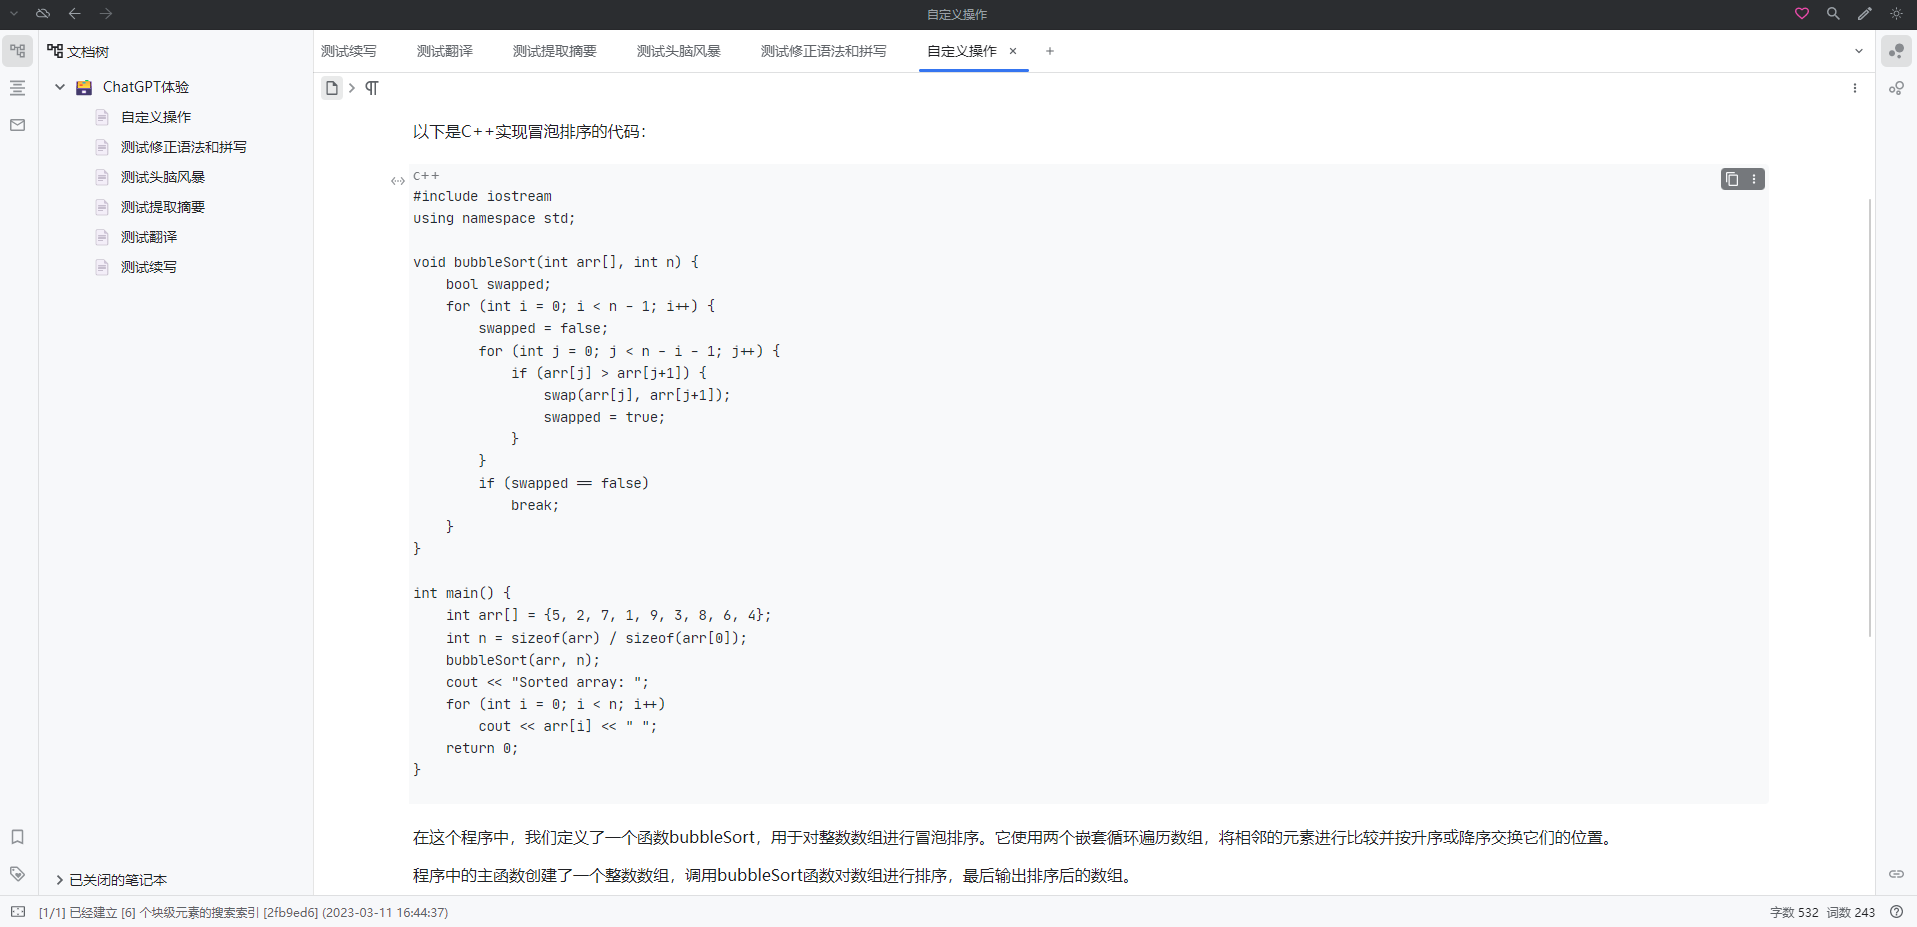This screenshot has width=1917, height=927.
Task: Click the 测试头脑风暴 file icon in tree
Action: tap(102, 177)
